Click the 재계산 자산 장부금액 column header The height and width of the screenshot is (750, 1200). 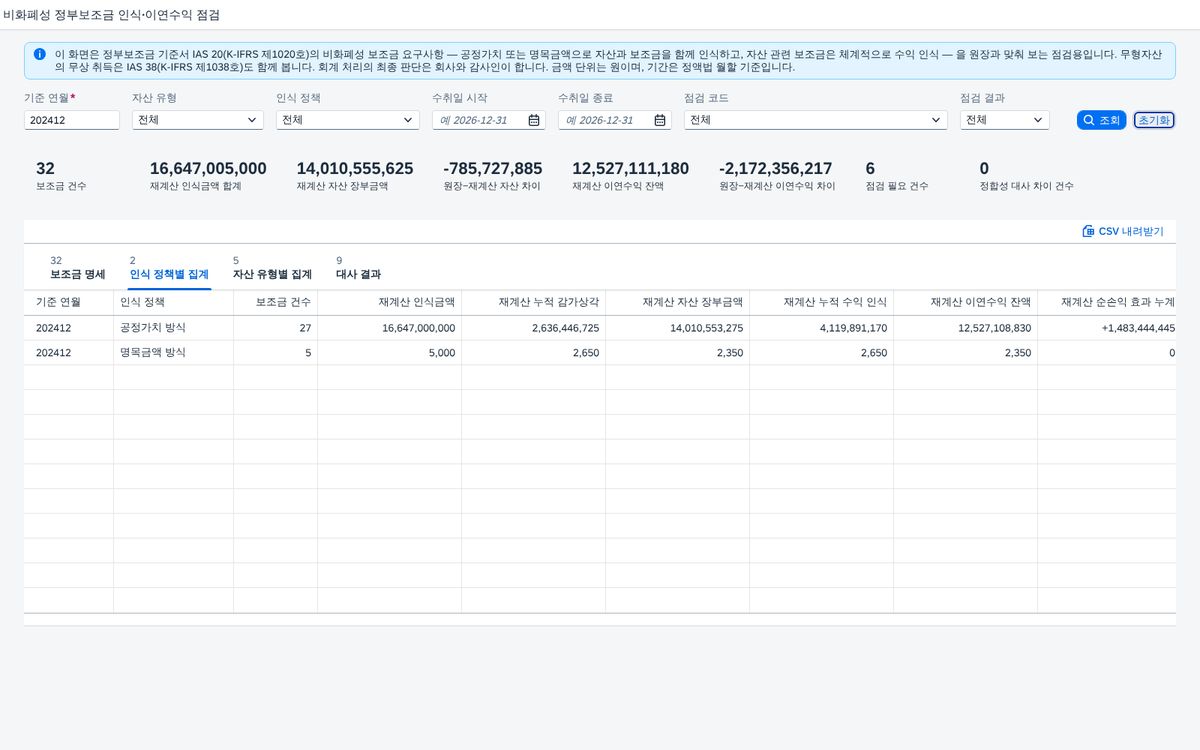(678, 302)
